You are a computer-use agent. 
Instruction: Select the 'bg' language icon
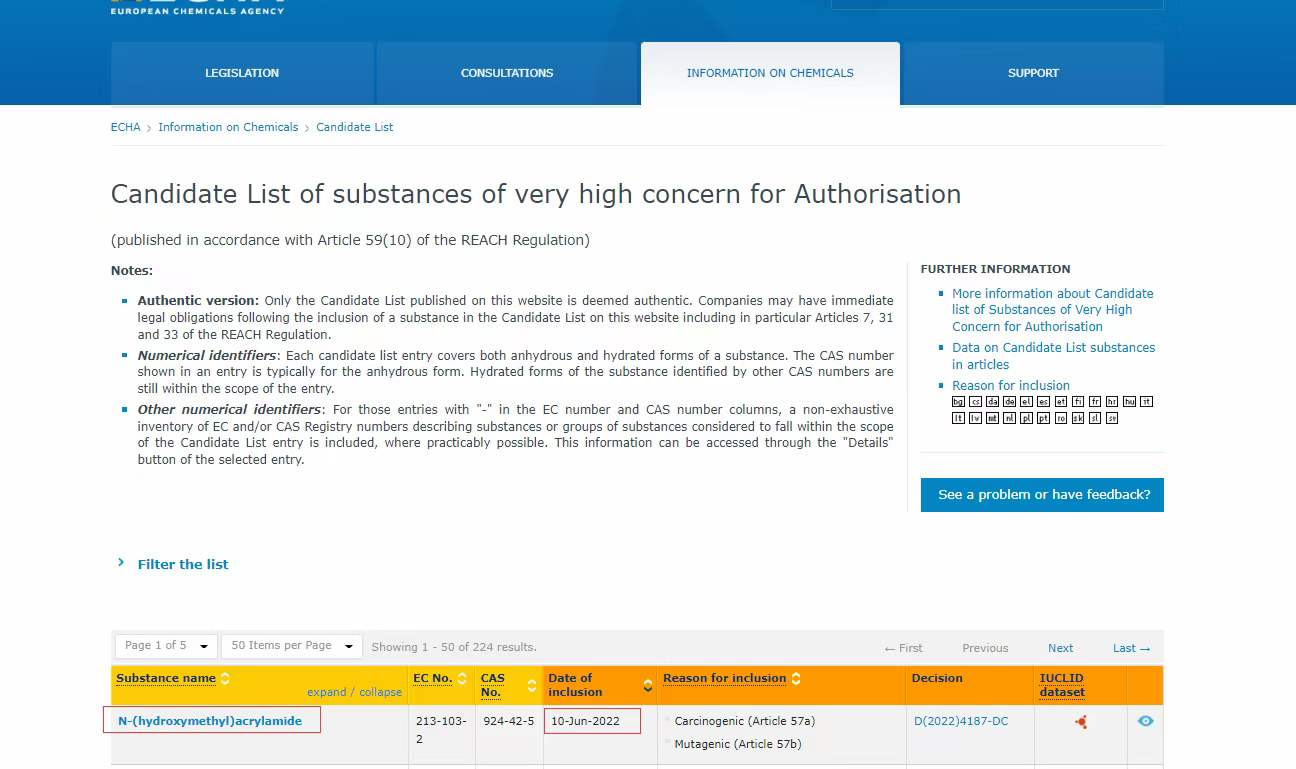[958, 402]
